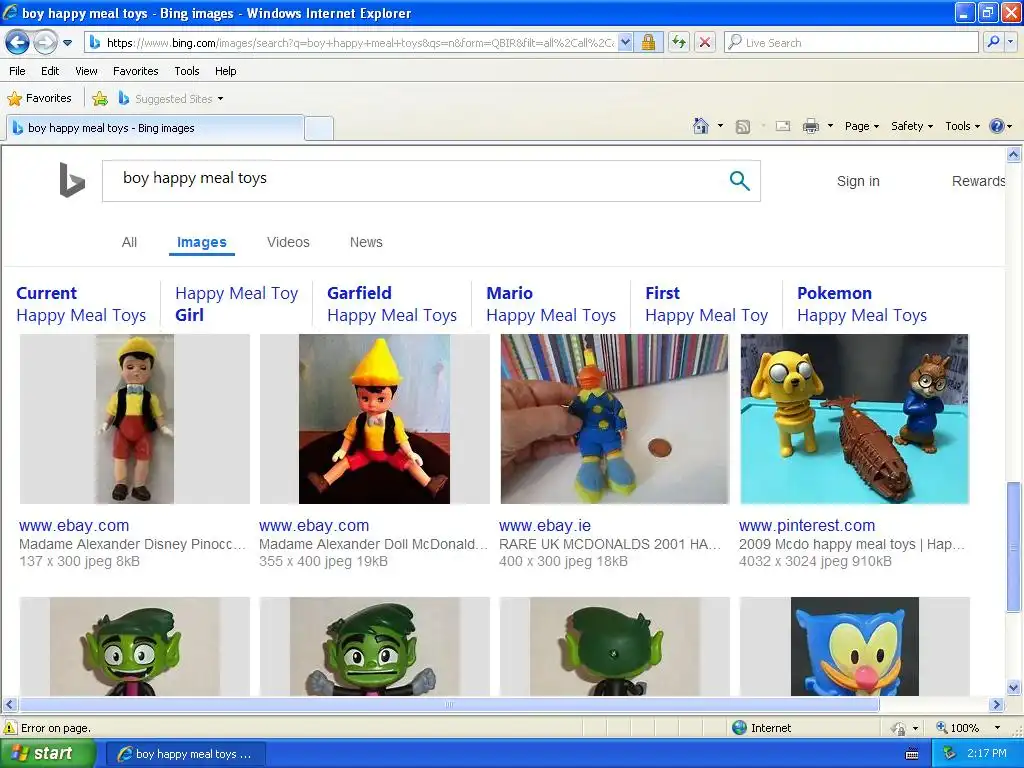Open the seated Pinocchio doll thumbnail
This screenshot has height=768, width=1024.
tap(374, 419)
